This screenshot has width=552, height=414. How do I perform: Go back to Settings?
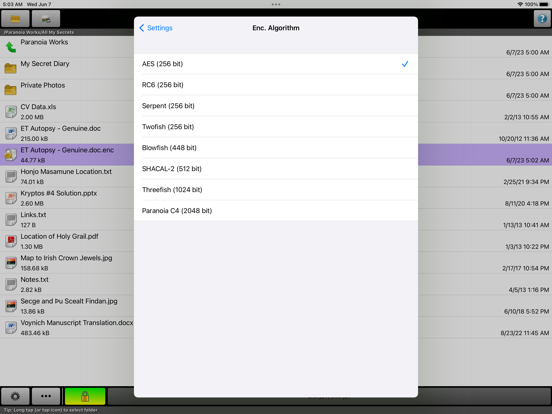point(156,28)
